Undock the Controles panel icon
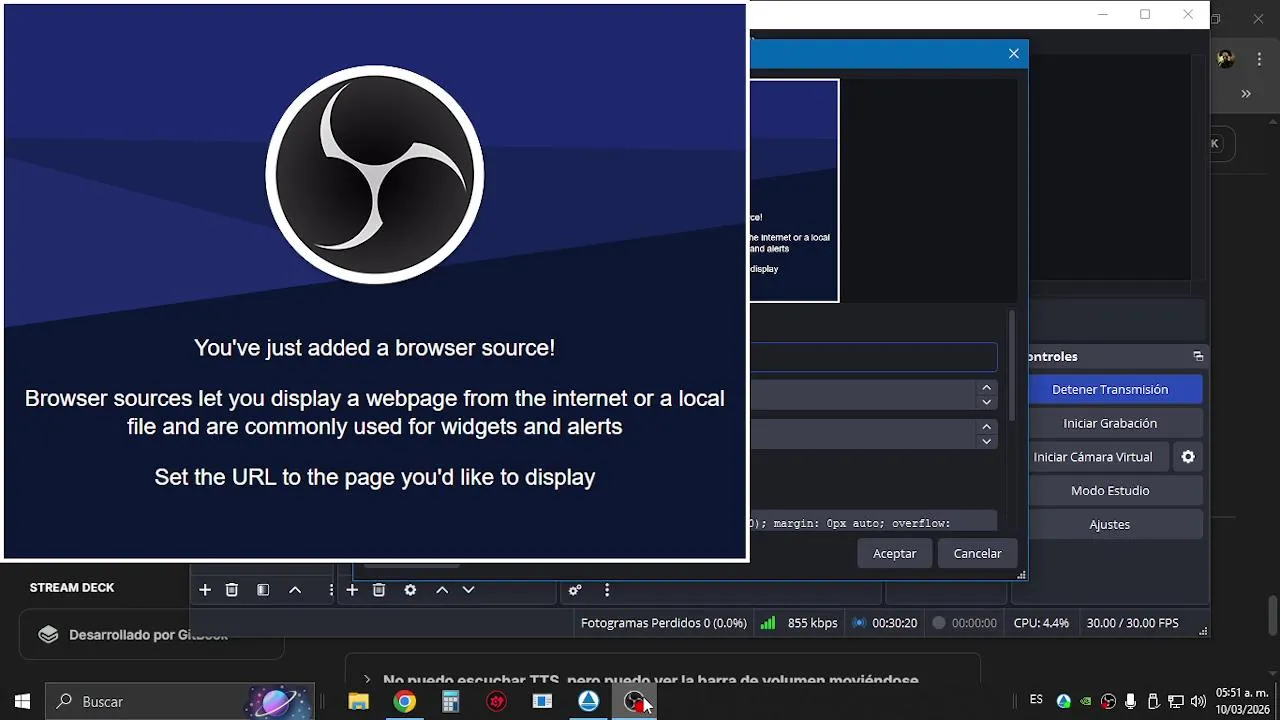 1198,356
